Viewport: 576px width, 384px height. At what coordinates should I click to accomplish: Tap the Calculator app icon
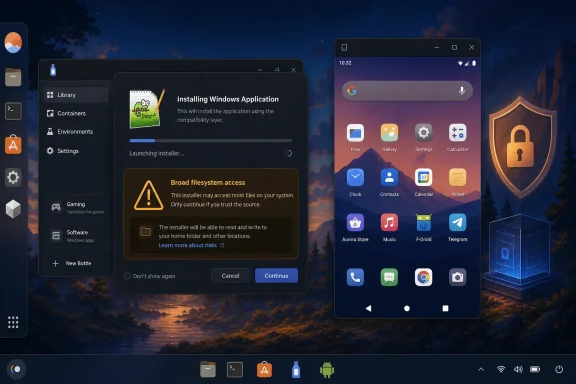[457, 133]
